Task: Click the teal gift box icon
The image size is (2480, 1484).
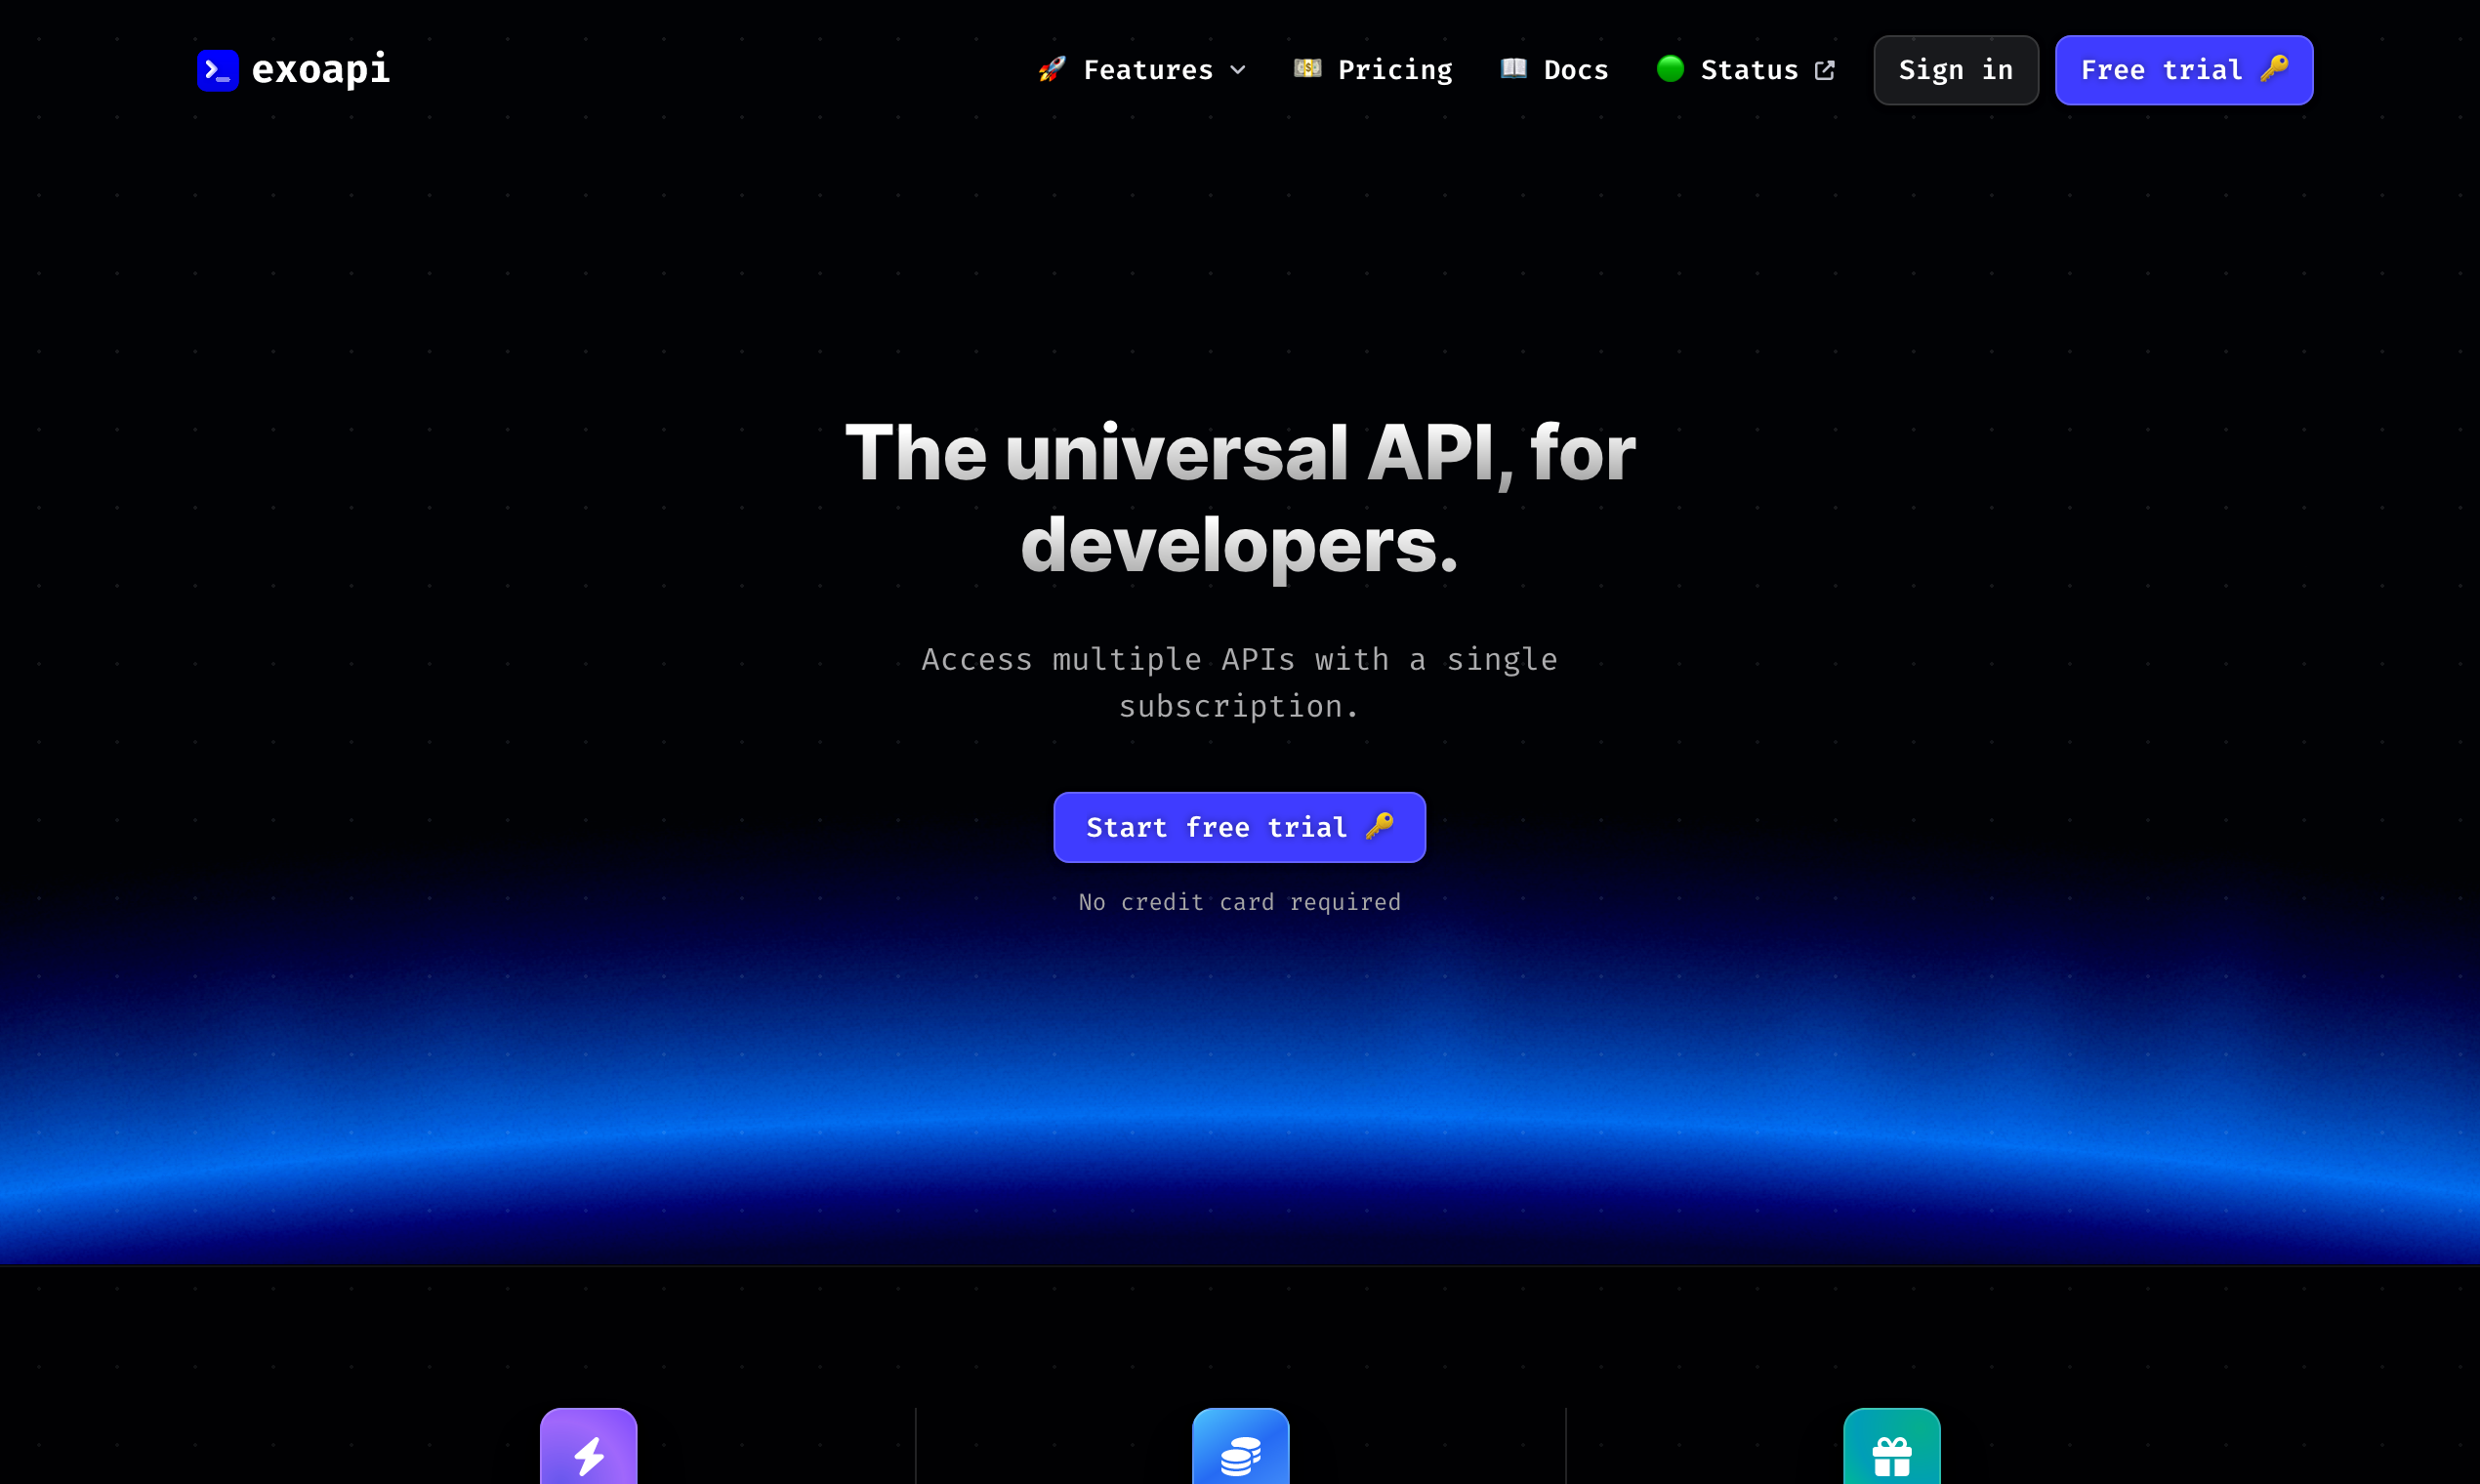Action: tap(1891, 1452)
